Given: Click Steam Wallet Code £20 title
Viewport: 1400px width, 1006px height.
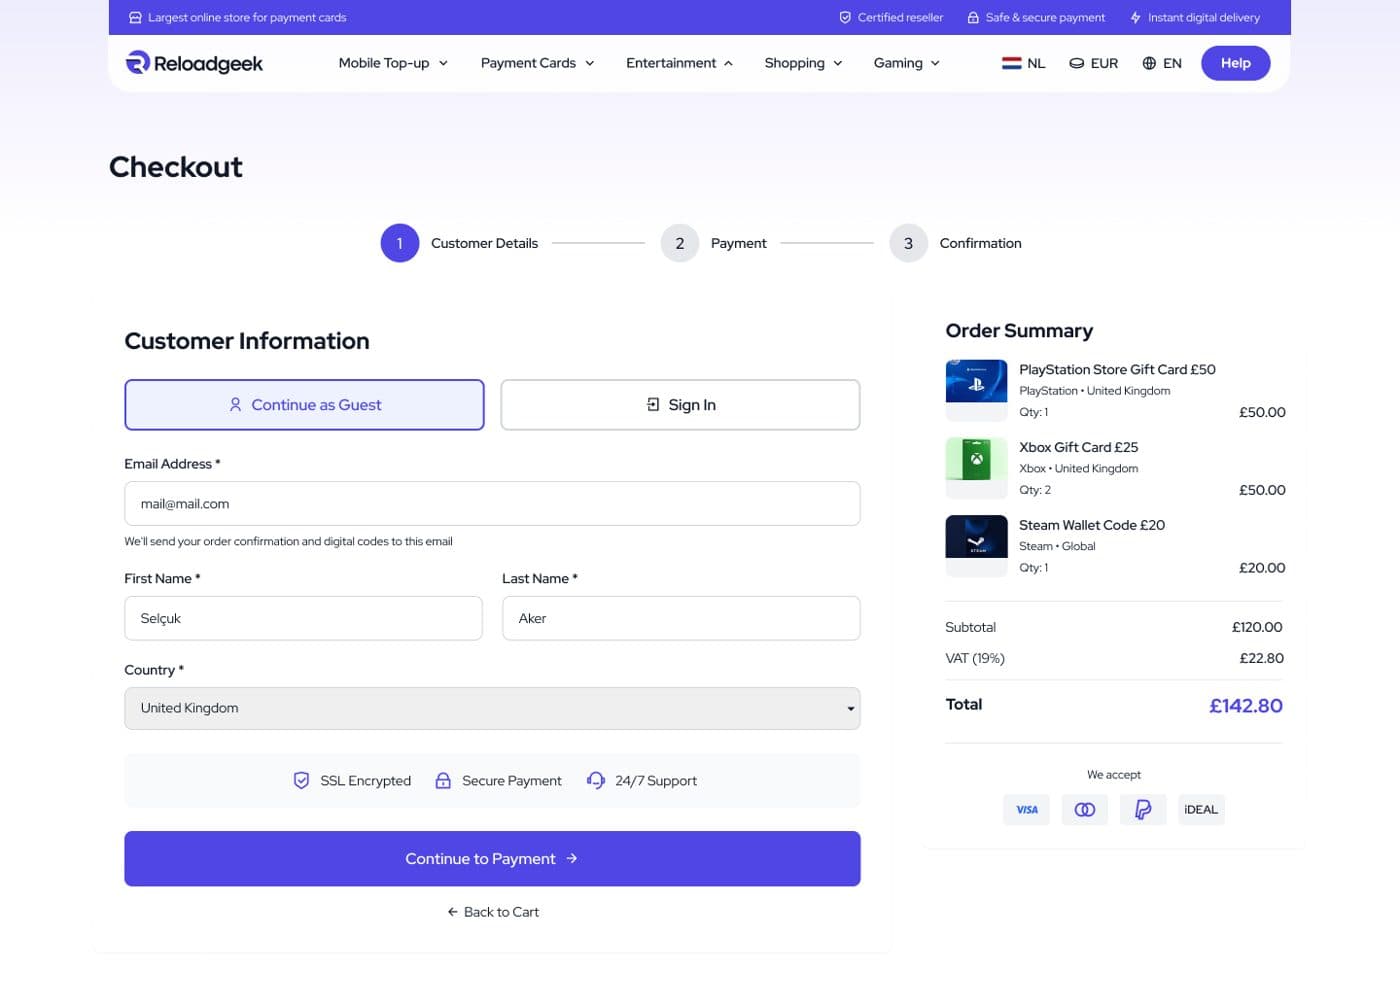Looking at the screenshot, I should [1091, 525].
